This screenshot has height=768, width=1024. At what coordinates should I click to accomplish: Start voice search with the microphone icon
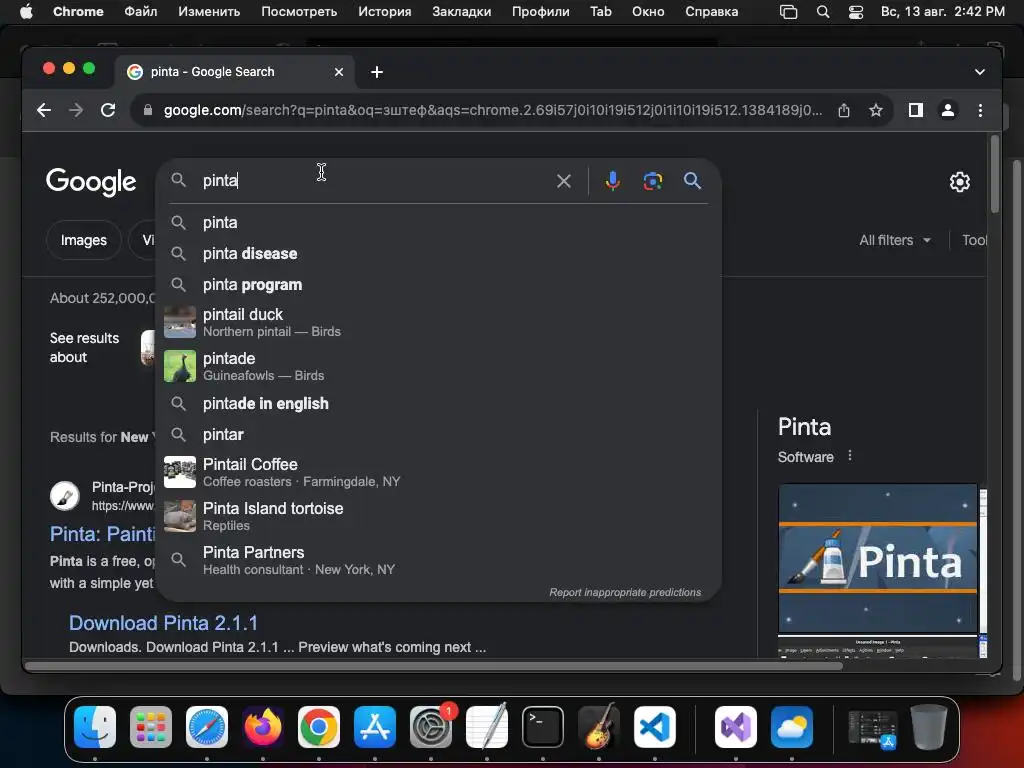point(612,181)
